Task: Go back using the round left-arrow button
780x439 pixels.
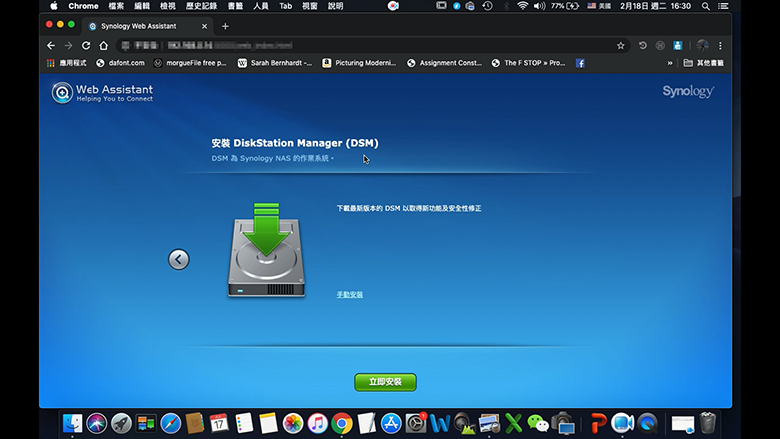Action: coord(179,259)
